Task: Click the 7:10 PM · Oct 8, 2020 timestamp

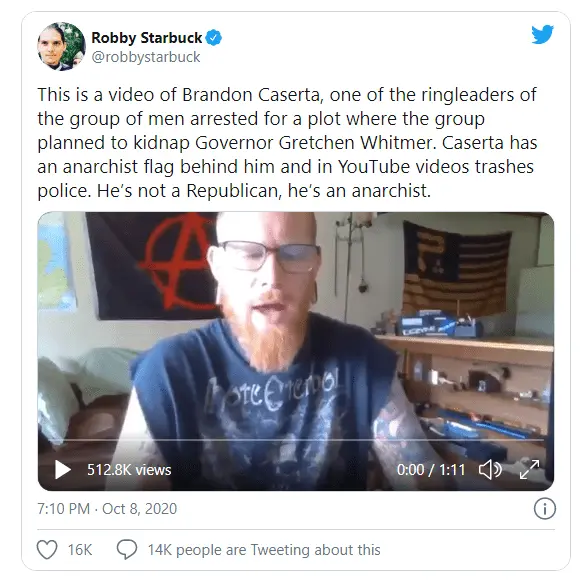Action: pos(107,509)
